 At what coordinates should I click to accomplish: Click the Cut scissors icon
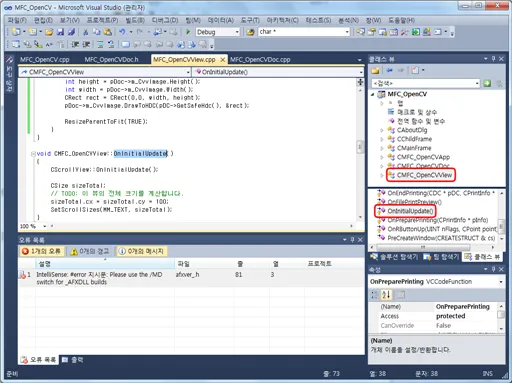point(86,32)
